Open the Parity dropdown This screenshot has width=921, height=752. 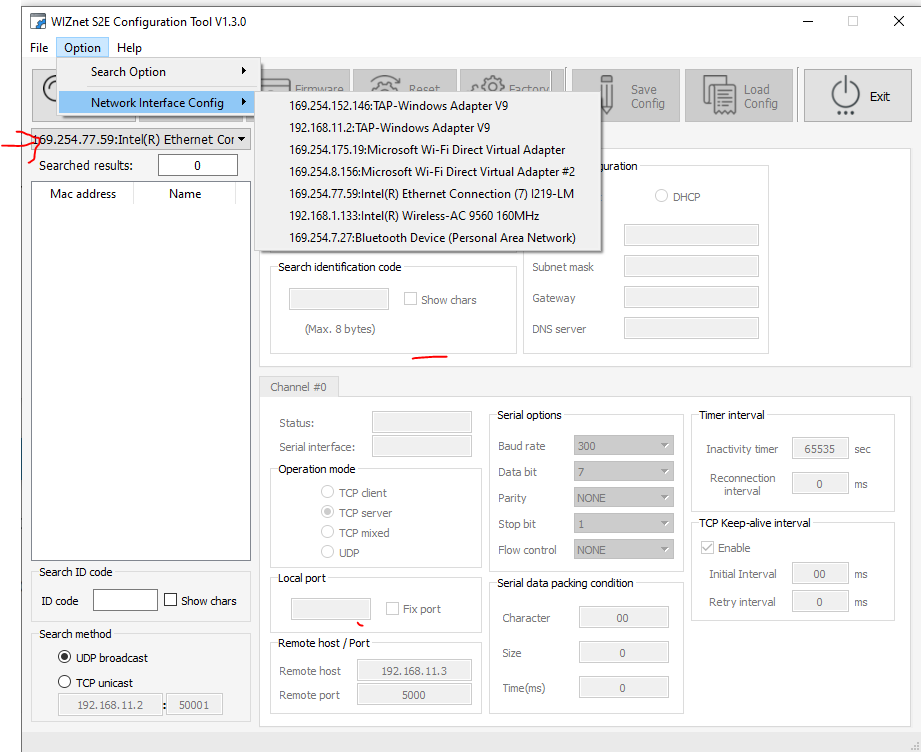[x=623, y=498]
